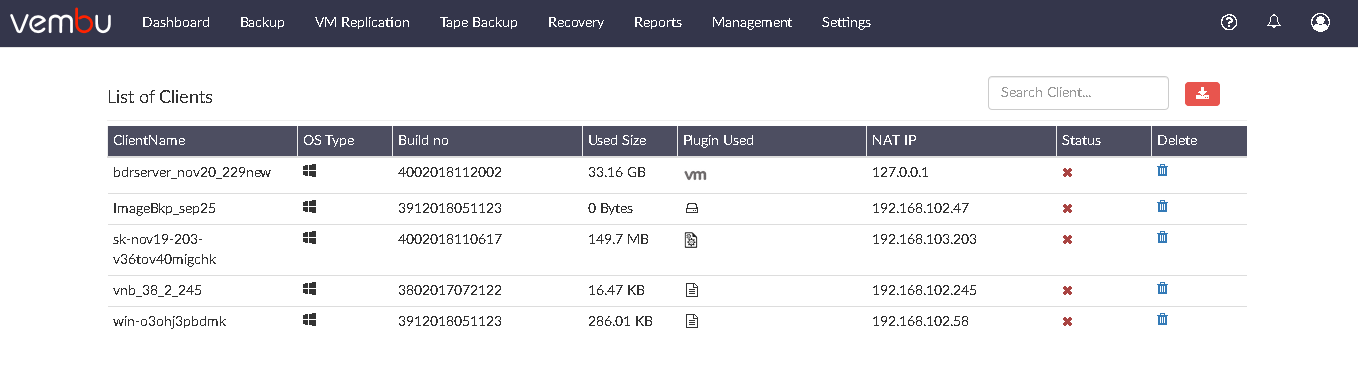Click Windows OS icon for vnb_38_2_245
This screenshot has height=370, width=1358.
310,289
